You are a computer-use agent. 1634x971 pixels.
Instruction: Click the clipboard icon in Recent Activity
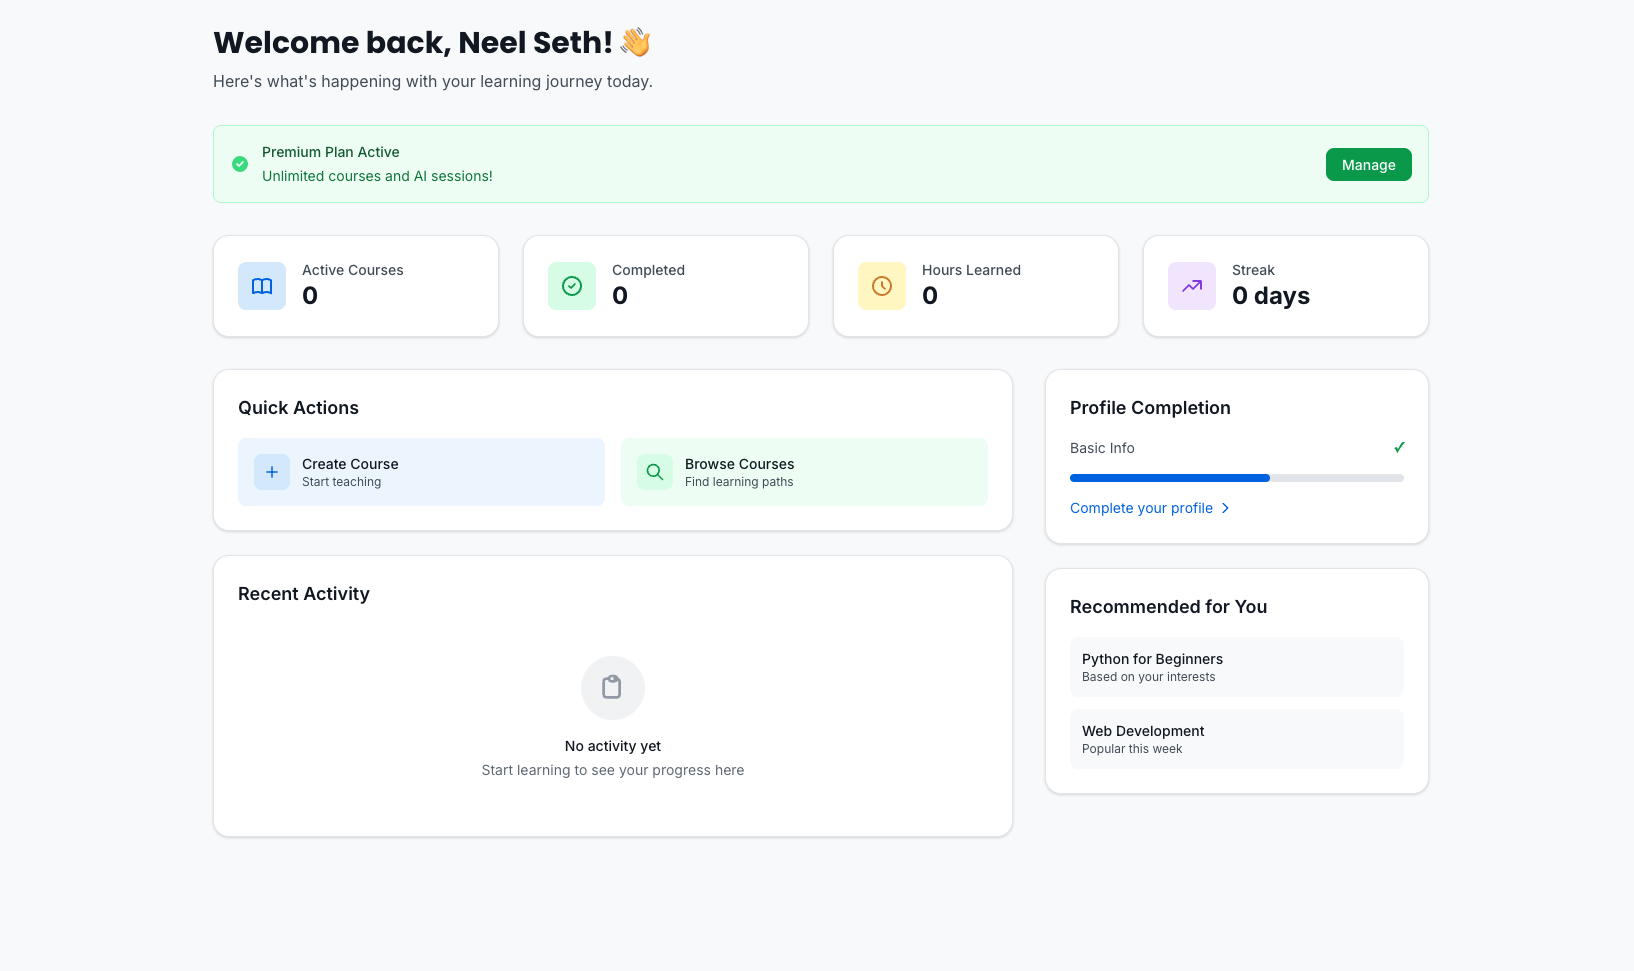[x=612, y=687]
